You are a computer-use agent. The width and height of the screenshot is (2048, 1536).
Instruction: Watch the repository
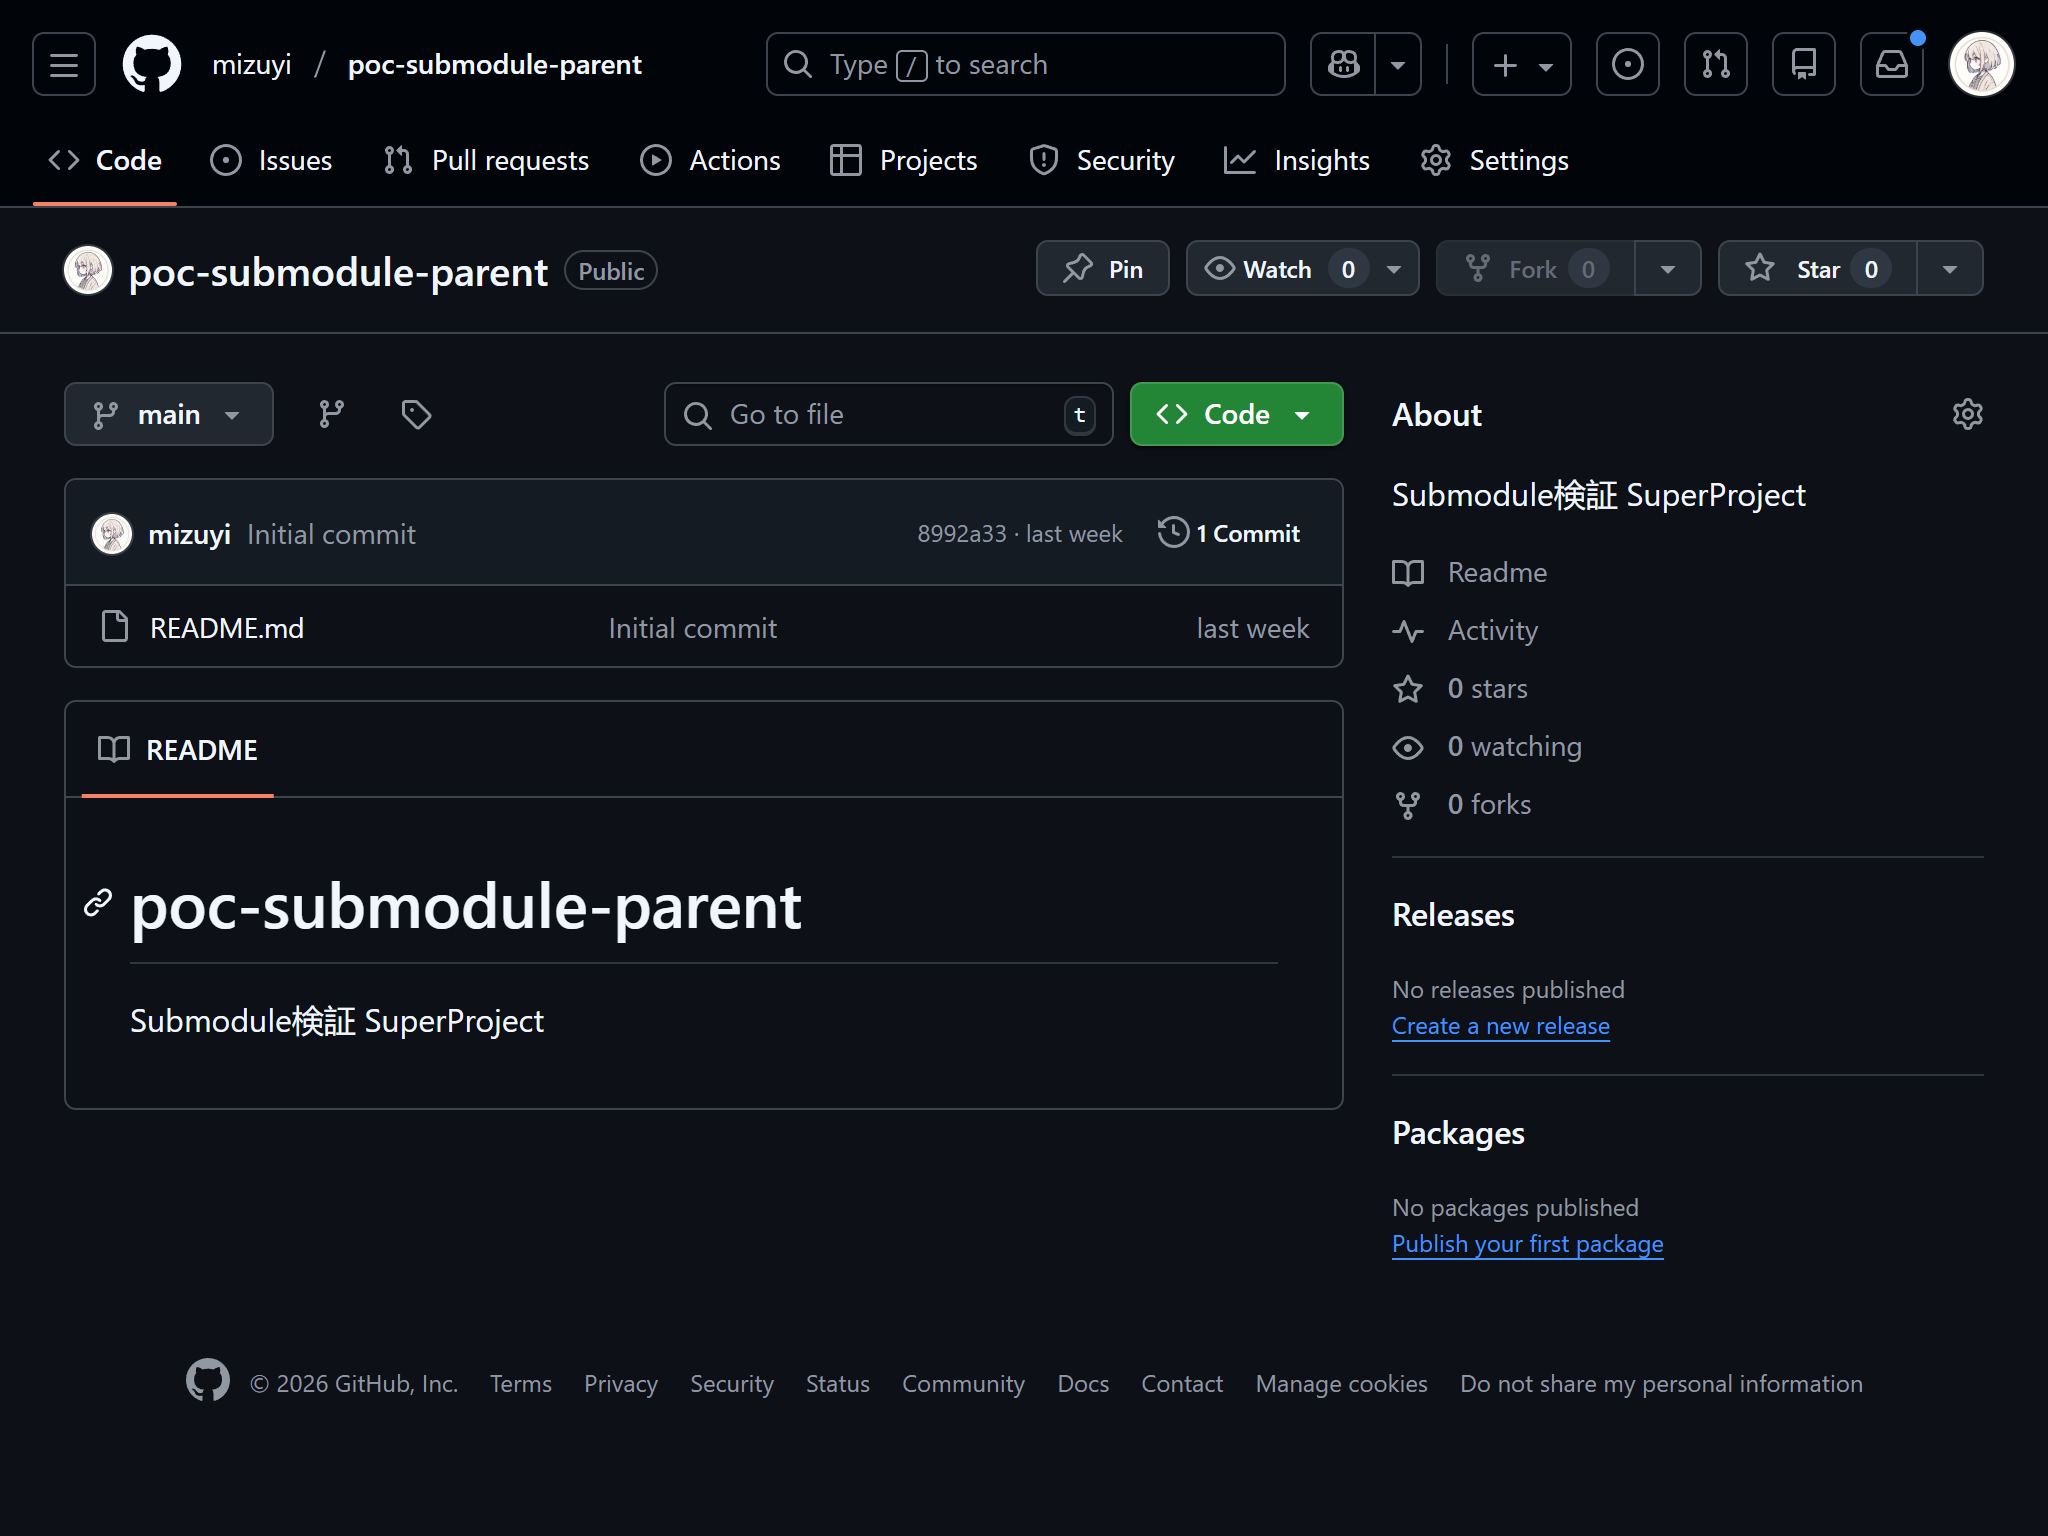click(1275, 268)
